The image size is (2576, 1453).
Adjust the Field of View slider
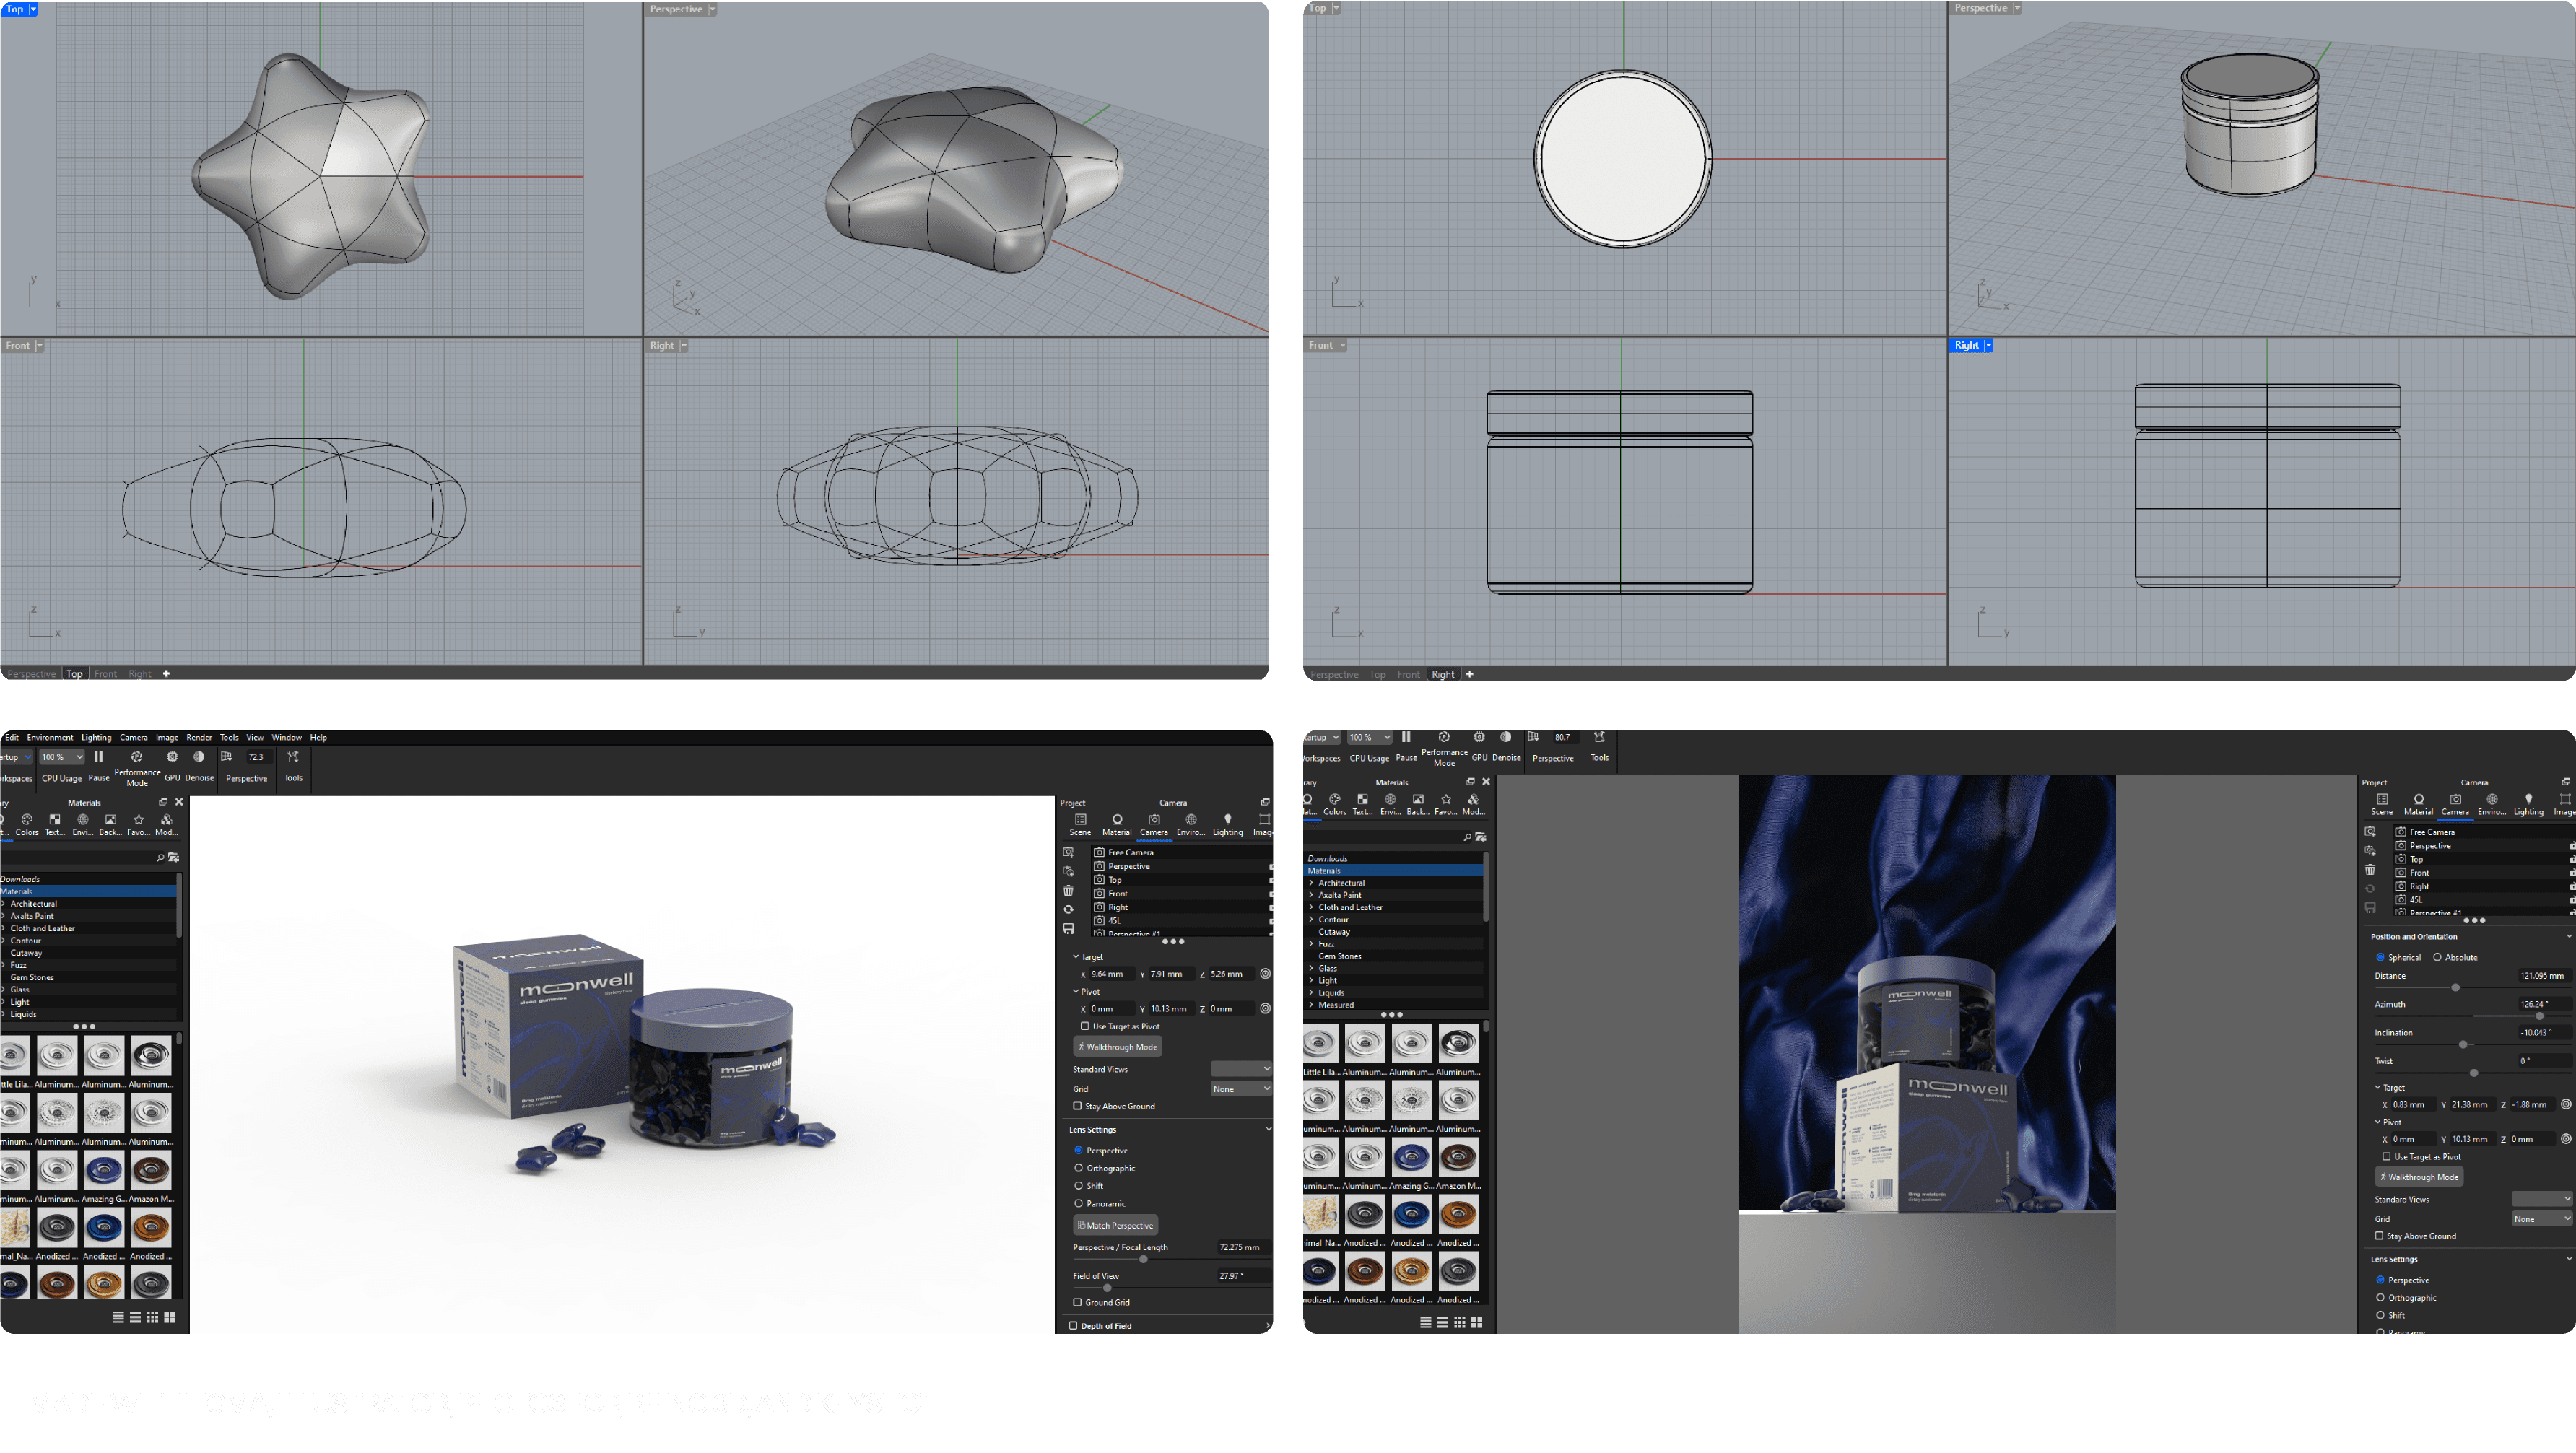[1107, 1288]
